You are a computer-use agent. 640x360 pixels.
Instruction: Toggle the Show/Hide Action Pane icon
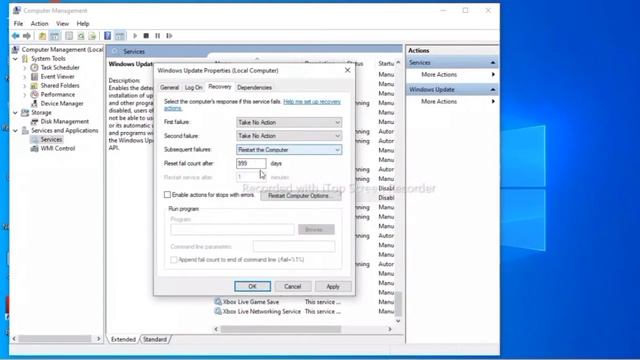120,36
